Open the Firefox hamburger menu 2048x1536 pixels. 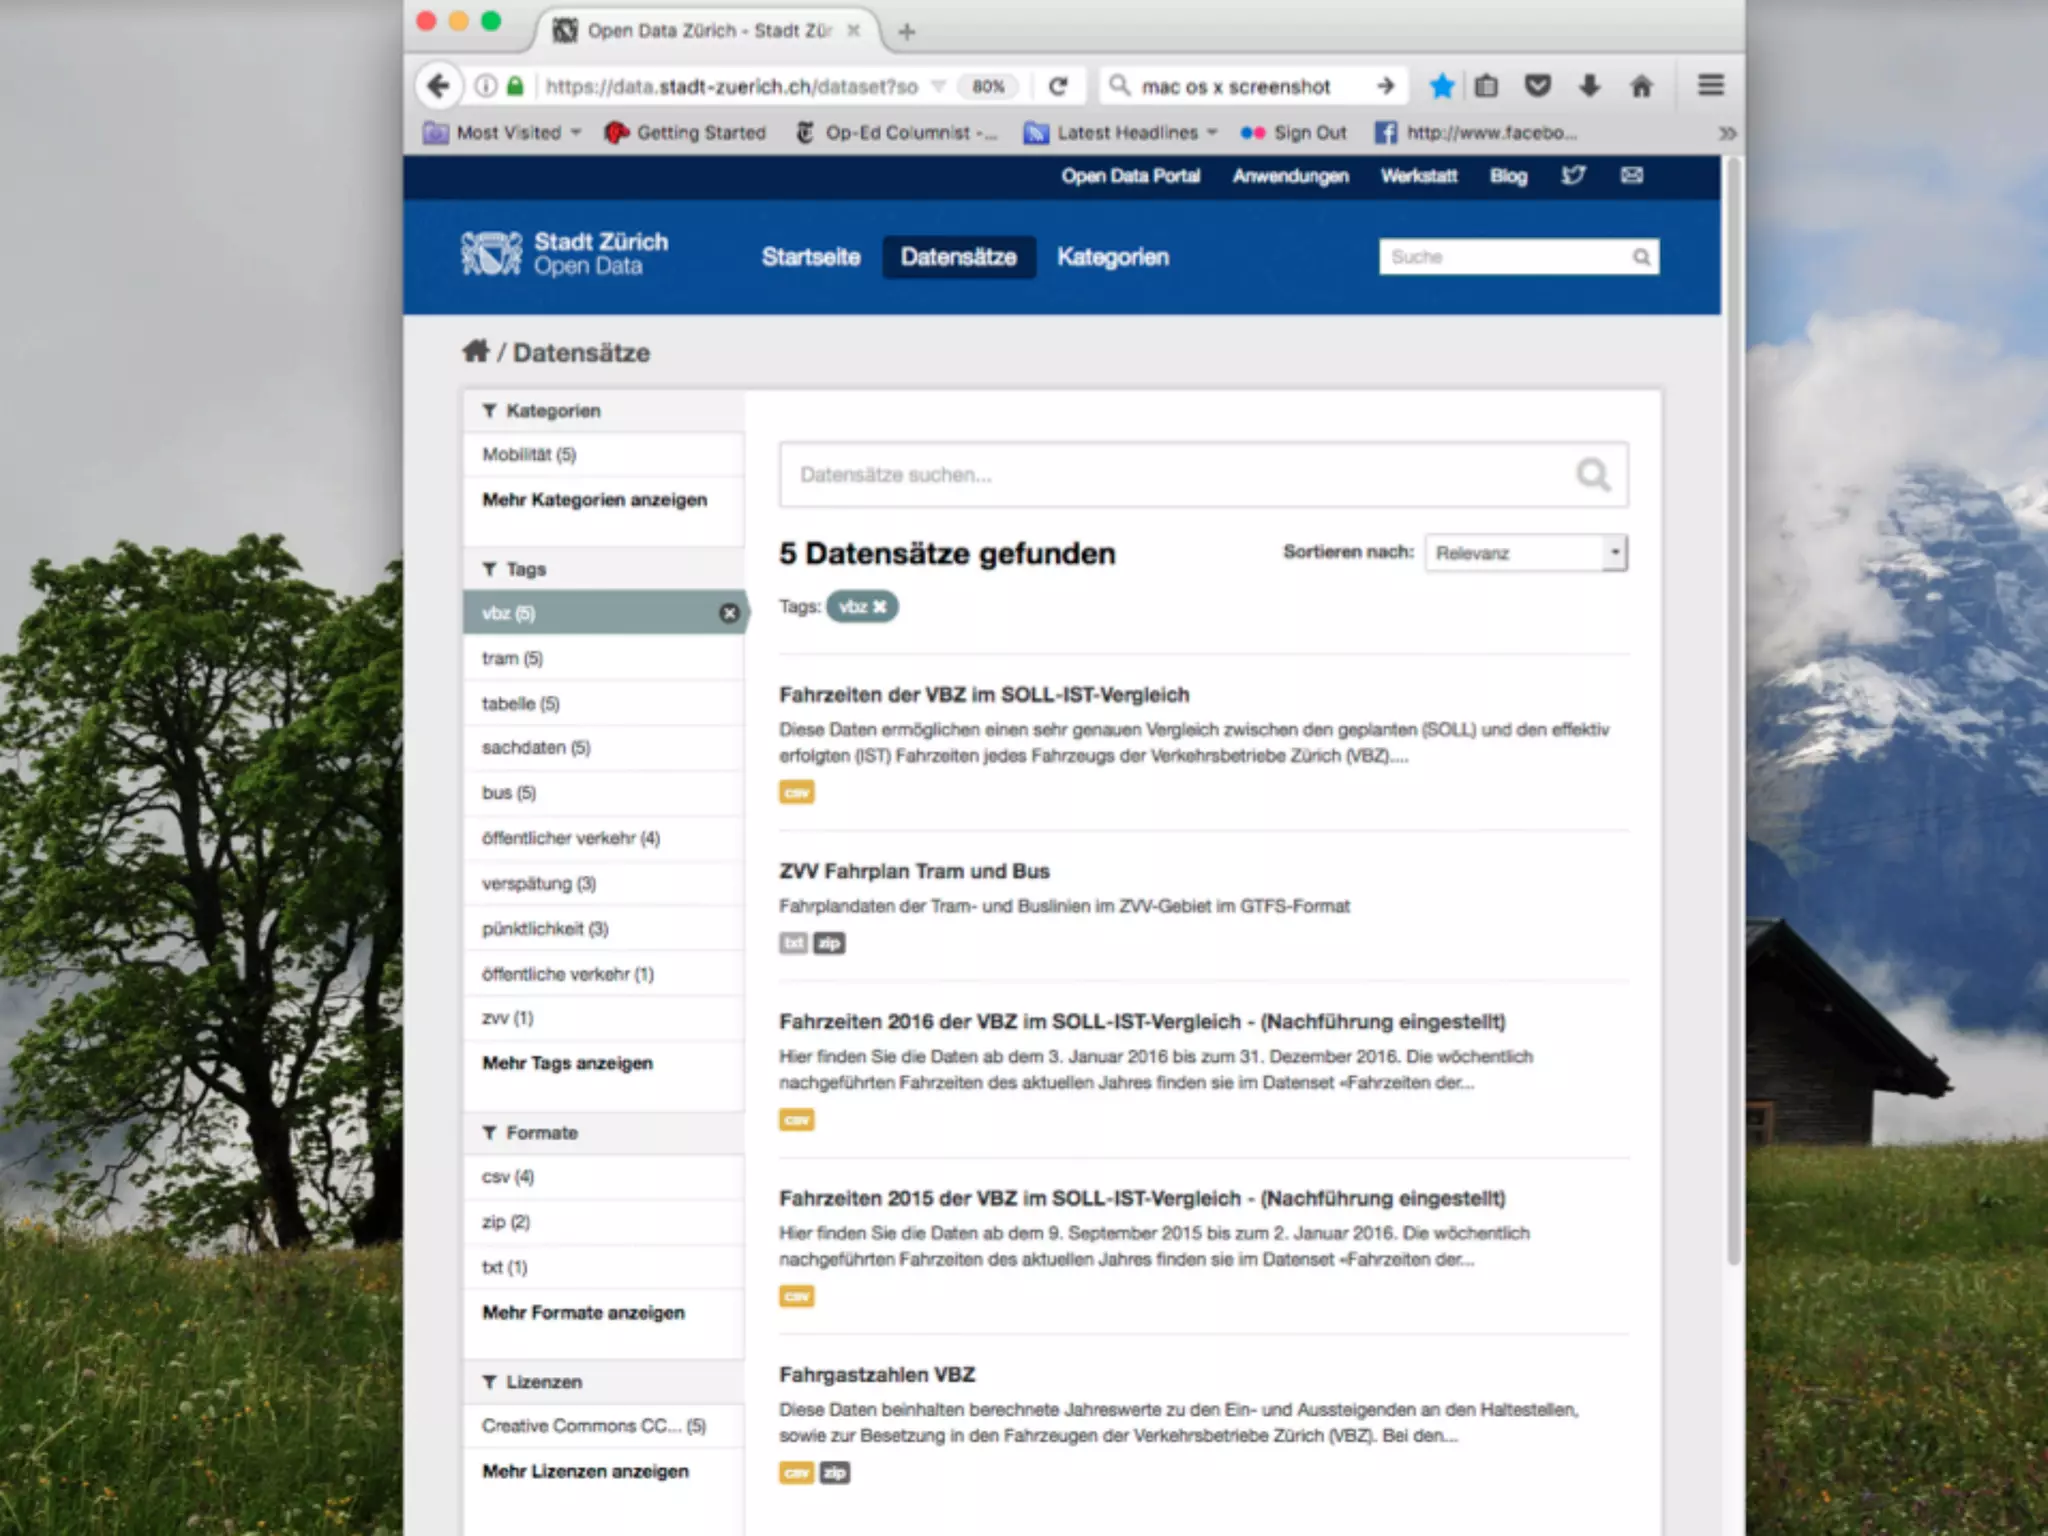[x=1710, y=86]
